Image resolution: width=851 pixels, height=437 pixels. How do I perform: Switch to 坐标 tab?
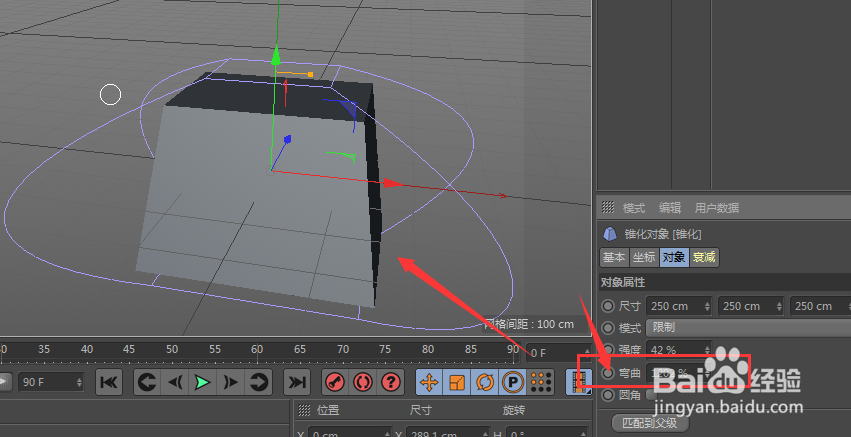(644, 257)
